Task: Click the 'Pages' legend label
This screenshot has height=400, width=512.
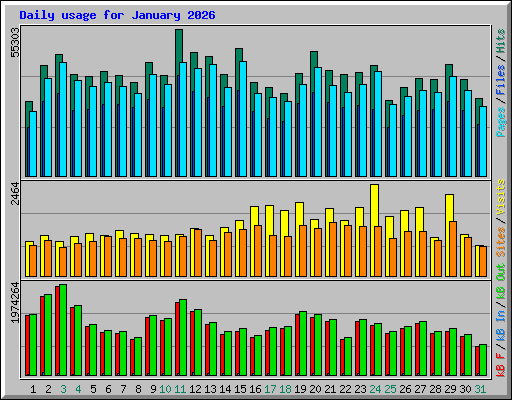Action: point(501,122)
